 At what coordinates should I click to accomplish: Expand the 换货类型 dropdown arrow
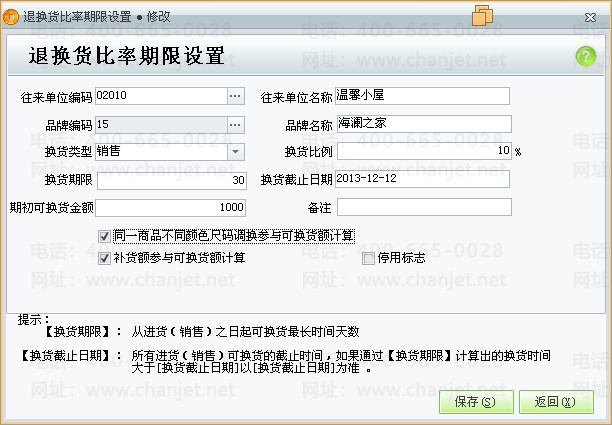[235, 152]
